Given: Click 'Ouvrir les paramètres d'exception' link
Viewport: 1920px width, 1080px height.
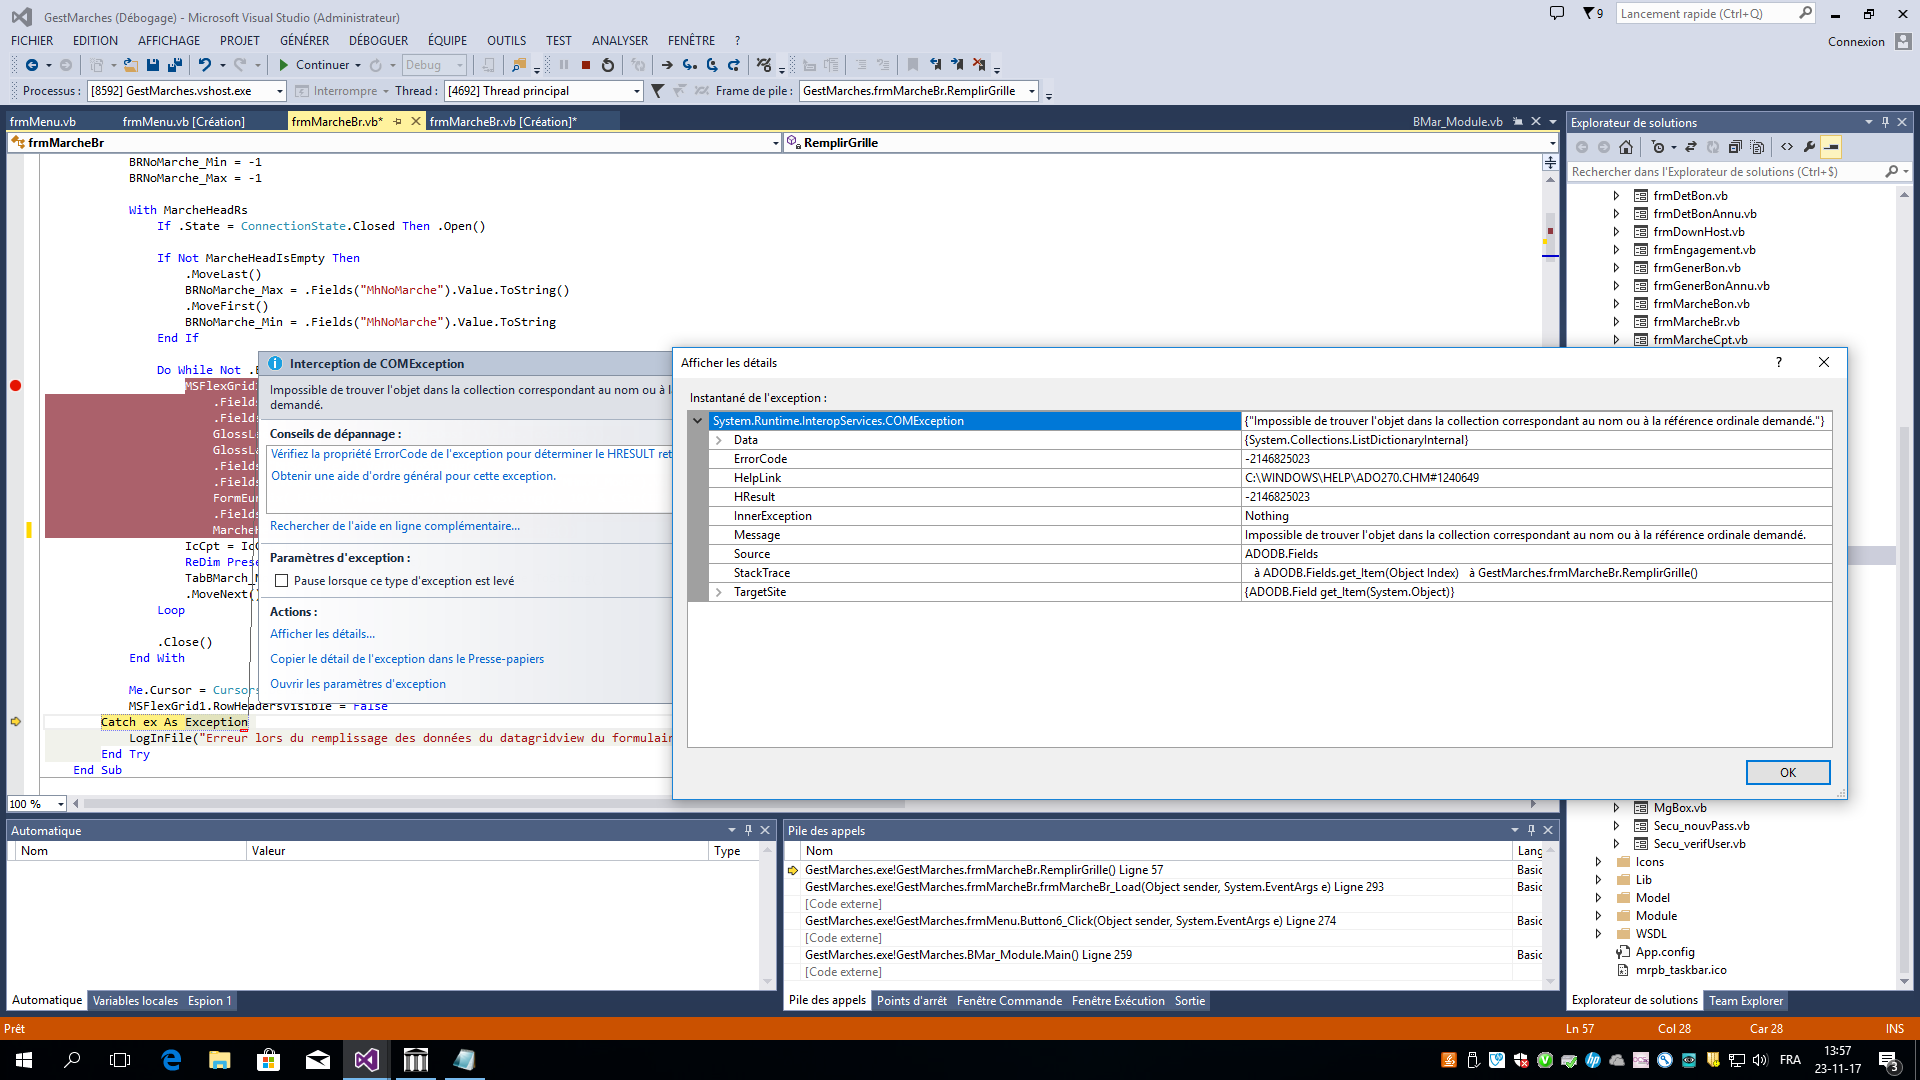Looking at the screenshot, I should point(358,684).
